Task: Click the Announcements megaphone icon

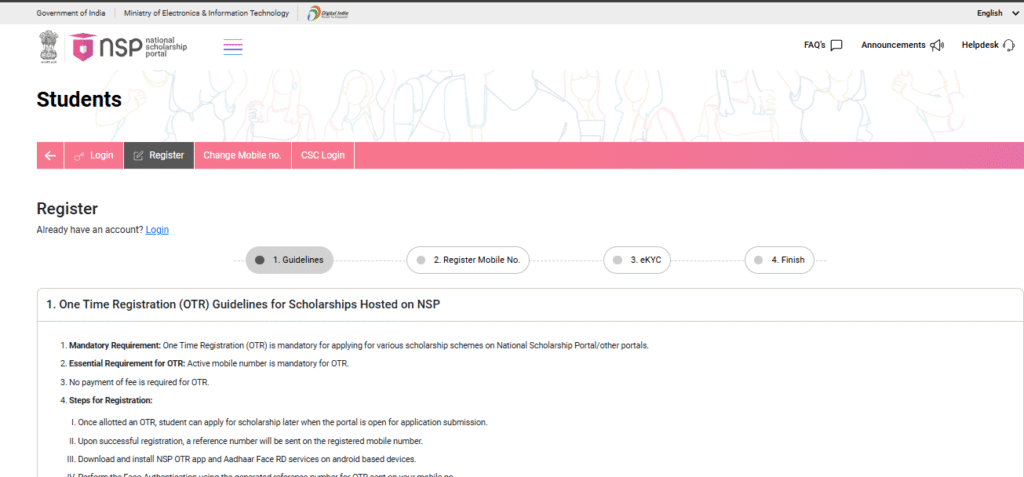Action: coord(937,45)
